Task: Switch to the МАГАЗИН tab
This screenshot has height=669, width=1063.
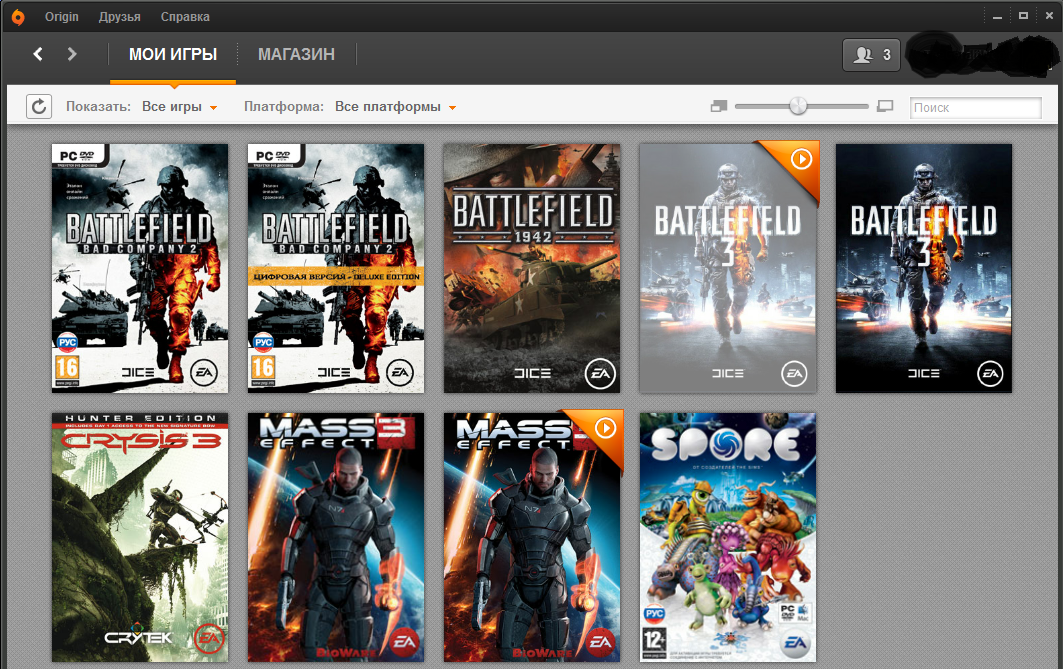Action: point(296,54)
